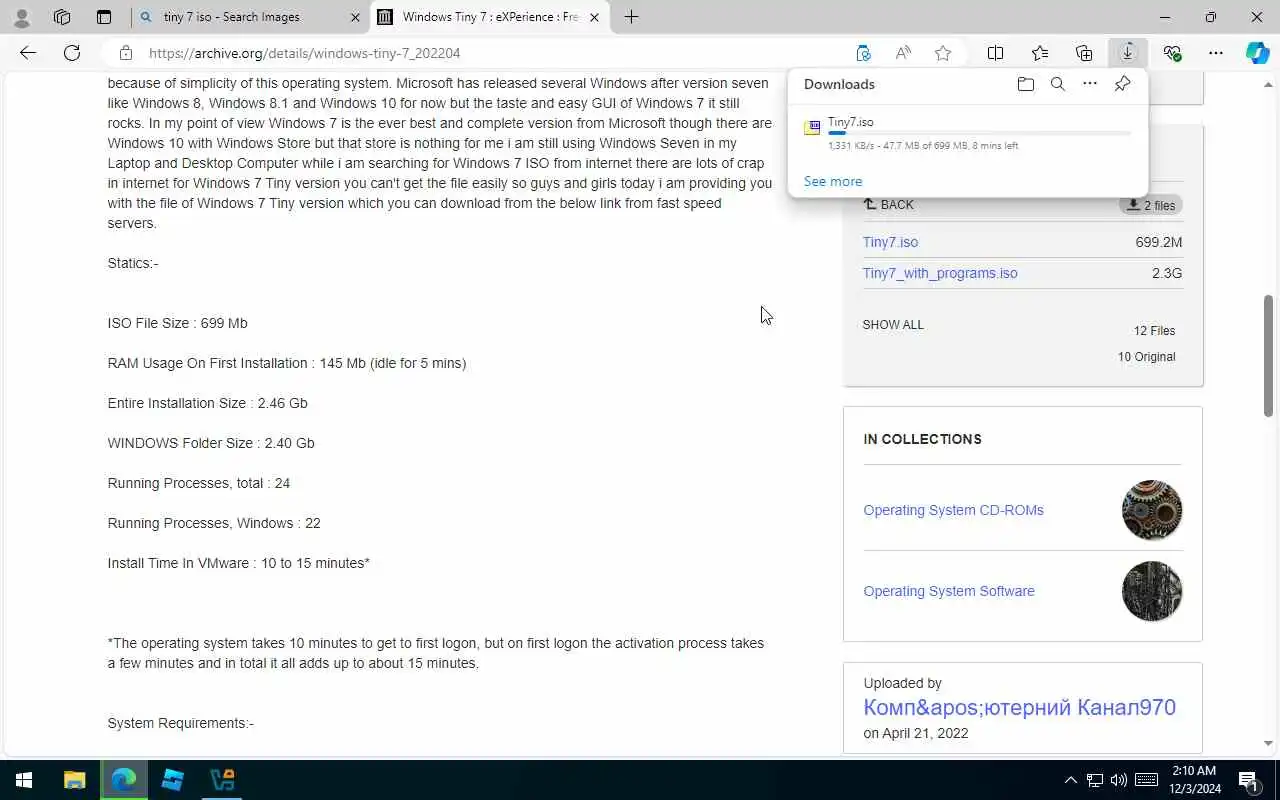Open the Copilot sidebar icon
The image size is (1280, 800).
tap(1258, 53)
